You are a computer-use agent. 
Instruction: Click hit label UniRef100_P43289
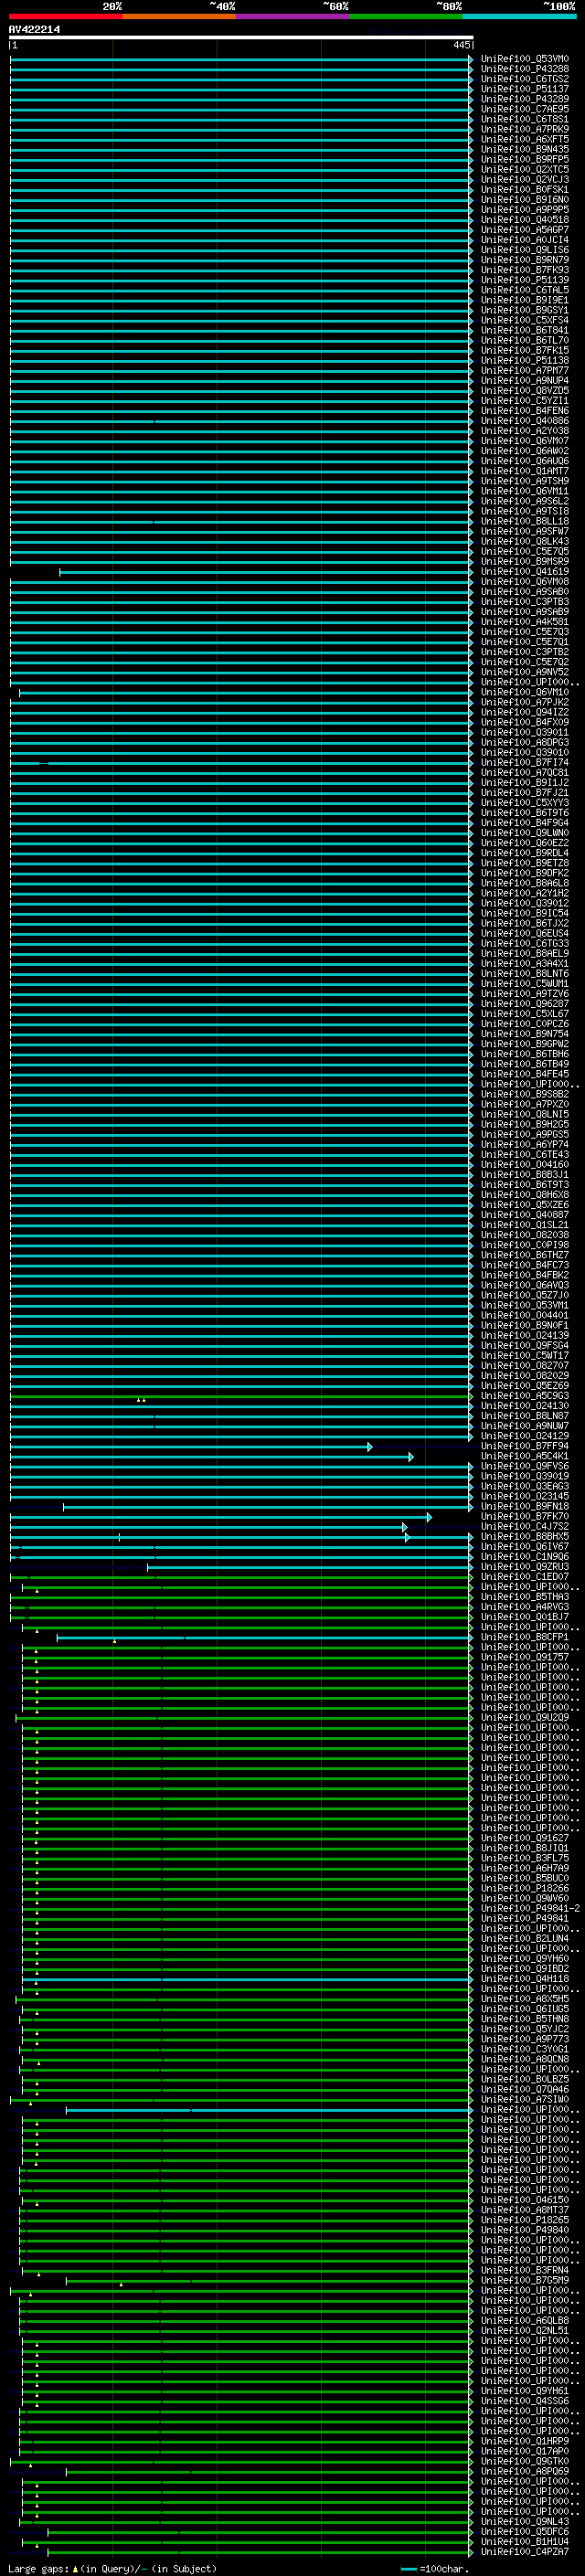[x=524, y=99]
